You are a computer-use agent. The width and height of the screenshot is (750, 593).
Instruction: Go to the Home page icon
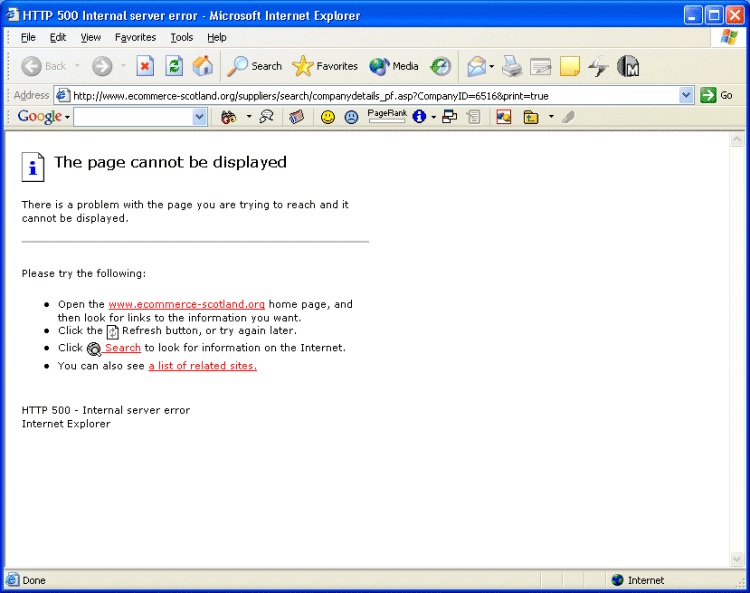tap(203, 66)
